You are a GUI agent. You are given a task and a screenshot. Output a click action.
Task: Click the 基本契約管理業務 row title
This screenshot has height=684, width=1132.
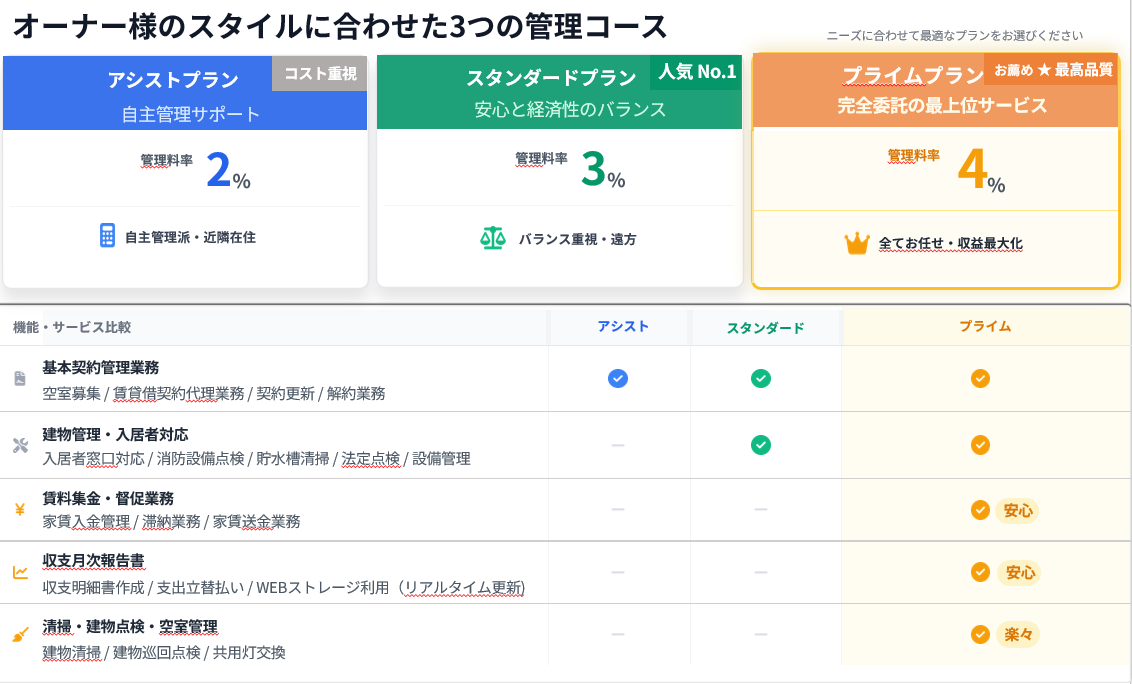click(101, 368)
